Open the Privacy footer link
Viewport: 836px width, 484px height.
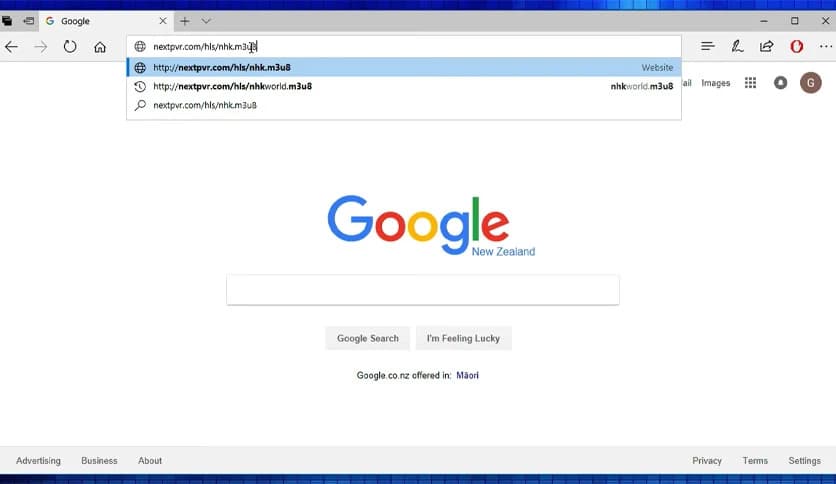[707, 461]
